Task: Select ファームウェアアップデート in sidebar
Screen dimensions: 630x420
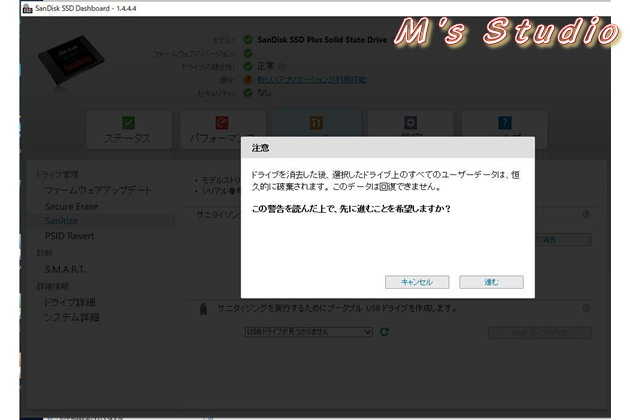Action: 98,190
